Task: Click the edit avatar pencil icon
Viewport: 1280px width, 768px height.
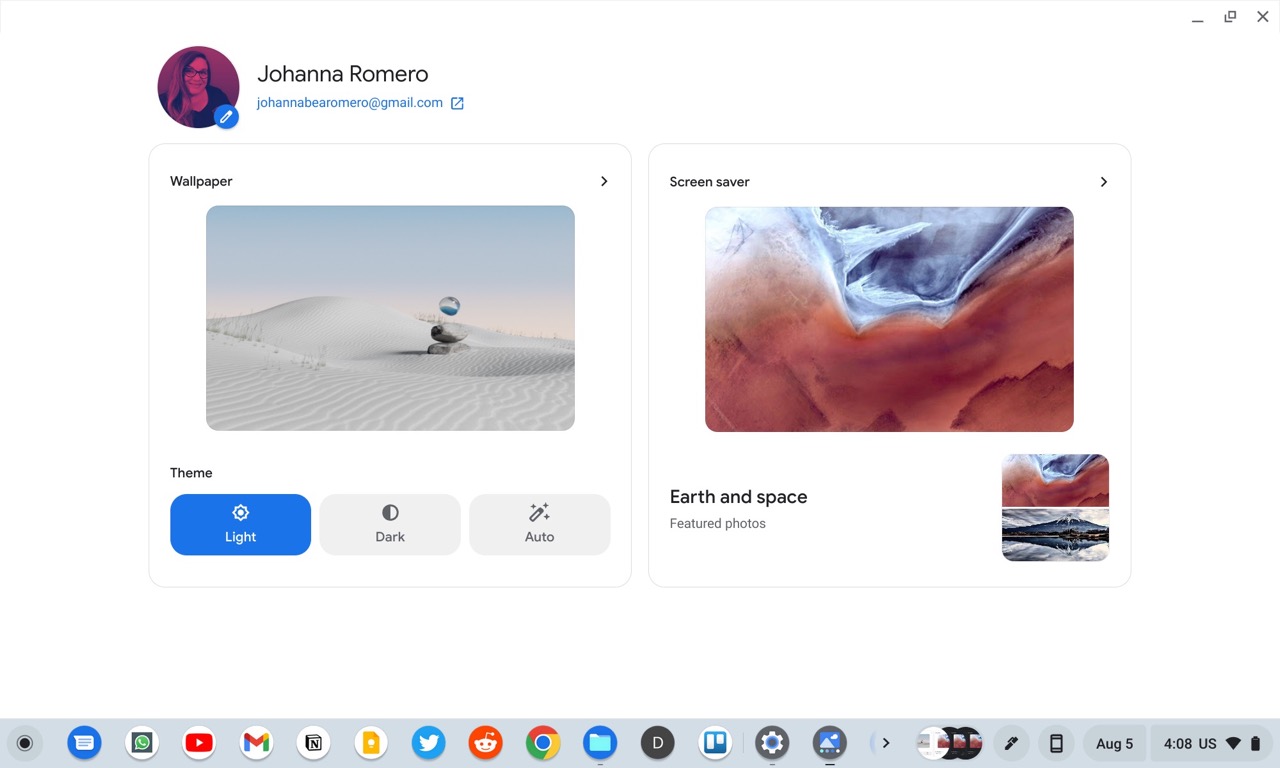Action: pos(227,117)
